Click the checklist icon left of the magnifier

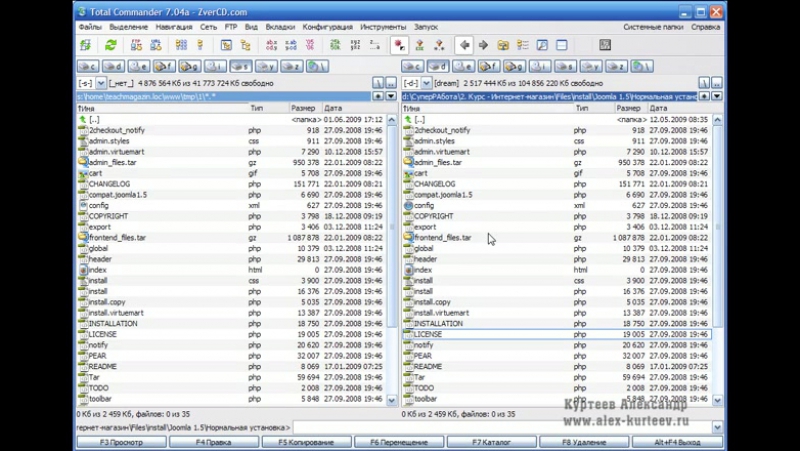(522, 45)
